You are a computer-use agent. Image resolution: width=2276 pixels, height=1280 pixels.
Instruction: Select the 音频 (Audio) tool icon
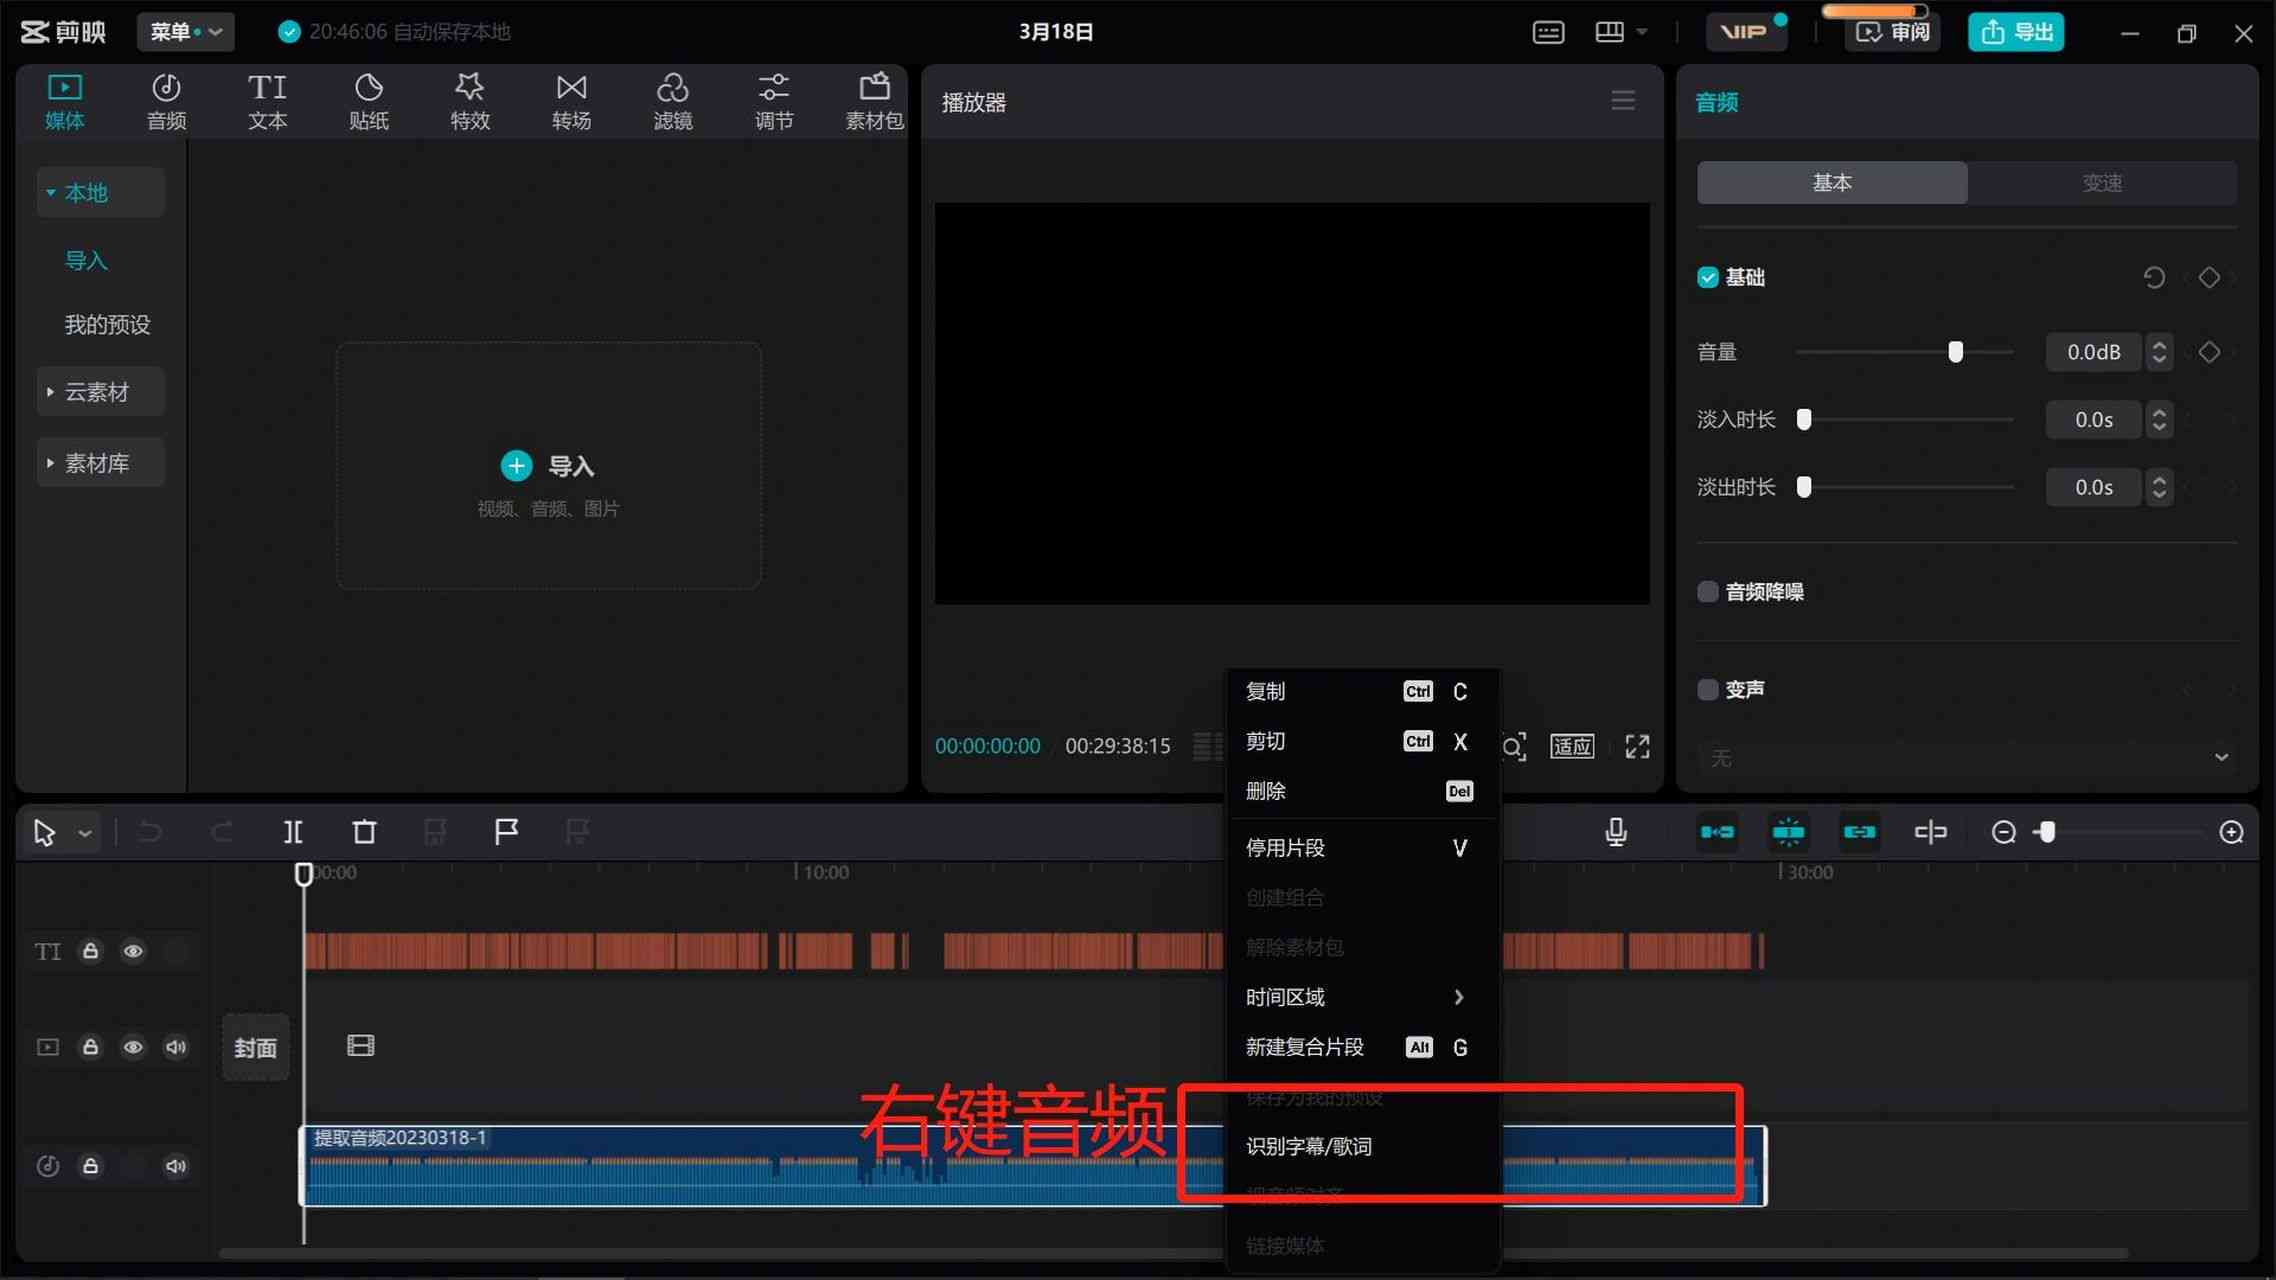tap(166, 98)
